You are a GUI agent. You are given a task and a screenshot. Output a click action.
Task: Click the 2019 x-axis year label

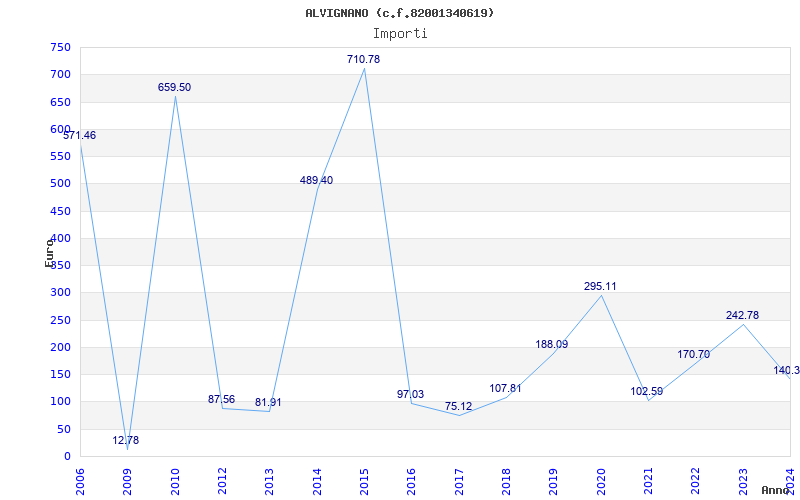(554, 482)
